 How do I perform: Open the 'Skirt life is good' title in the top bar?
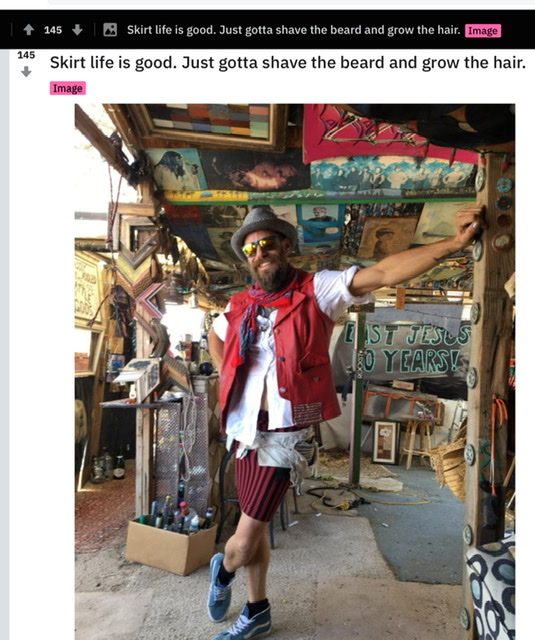point(293,30)
